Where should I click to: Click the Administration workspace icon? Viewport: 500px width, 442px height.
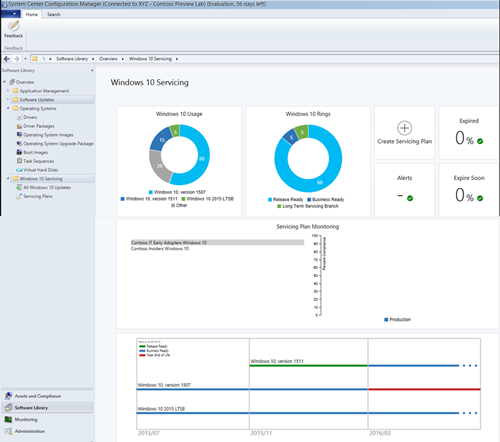tap(8, 431)
